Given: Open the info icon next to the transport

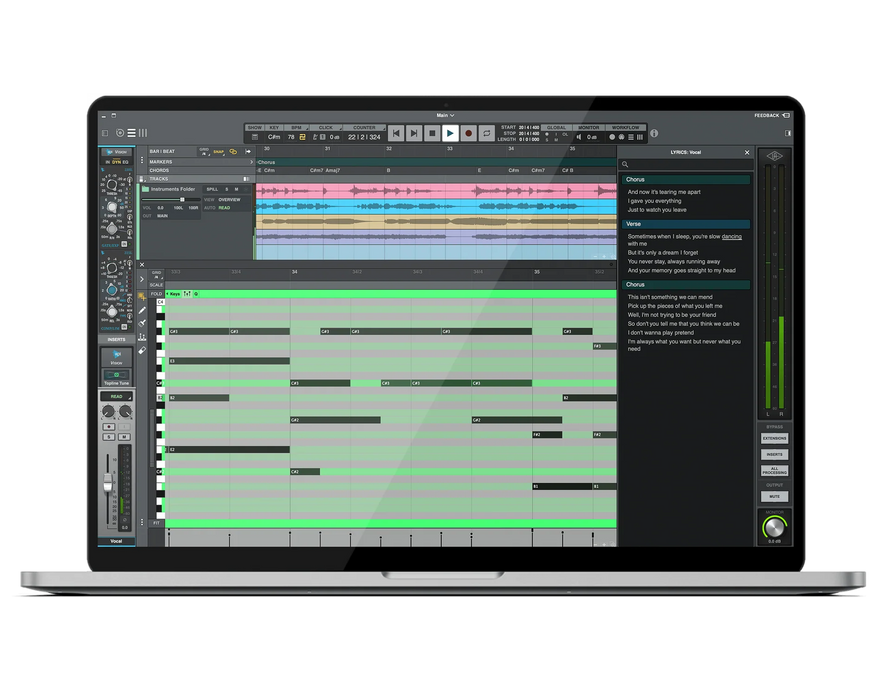Looking at the screenshot, I should click(655, 133).
